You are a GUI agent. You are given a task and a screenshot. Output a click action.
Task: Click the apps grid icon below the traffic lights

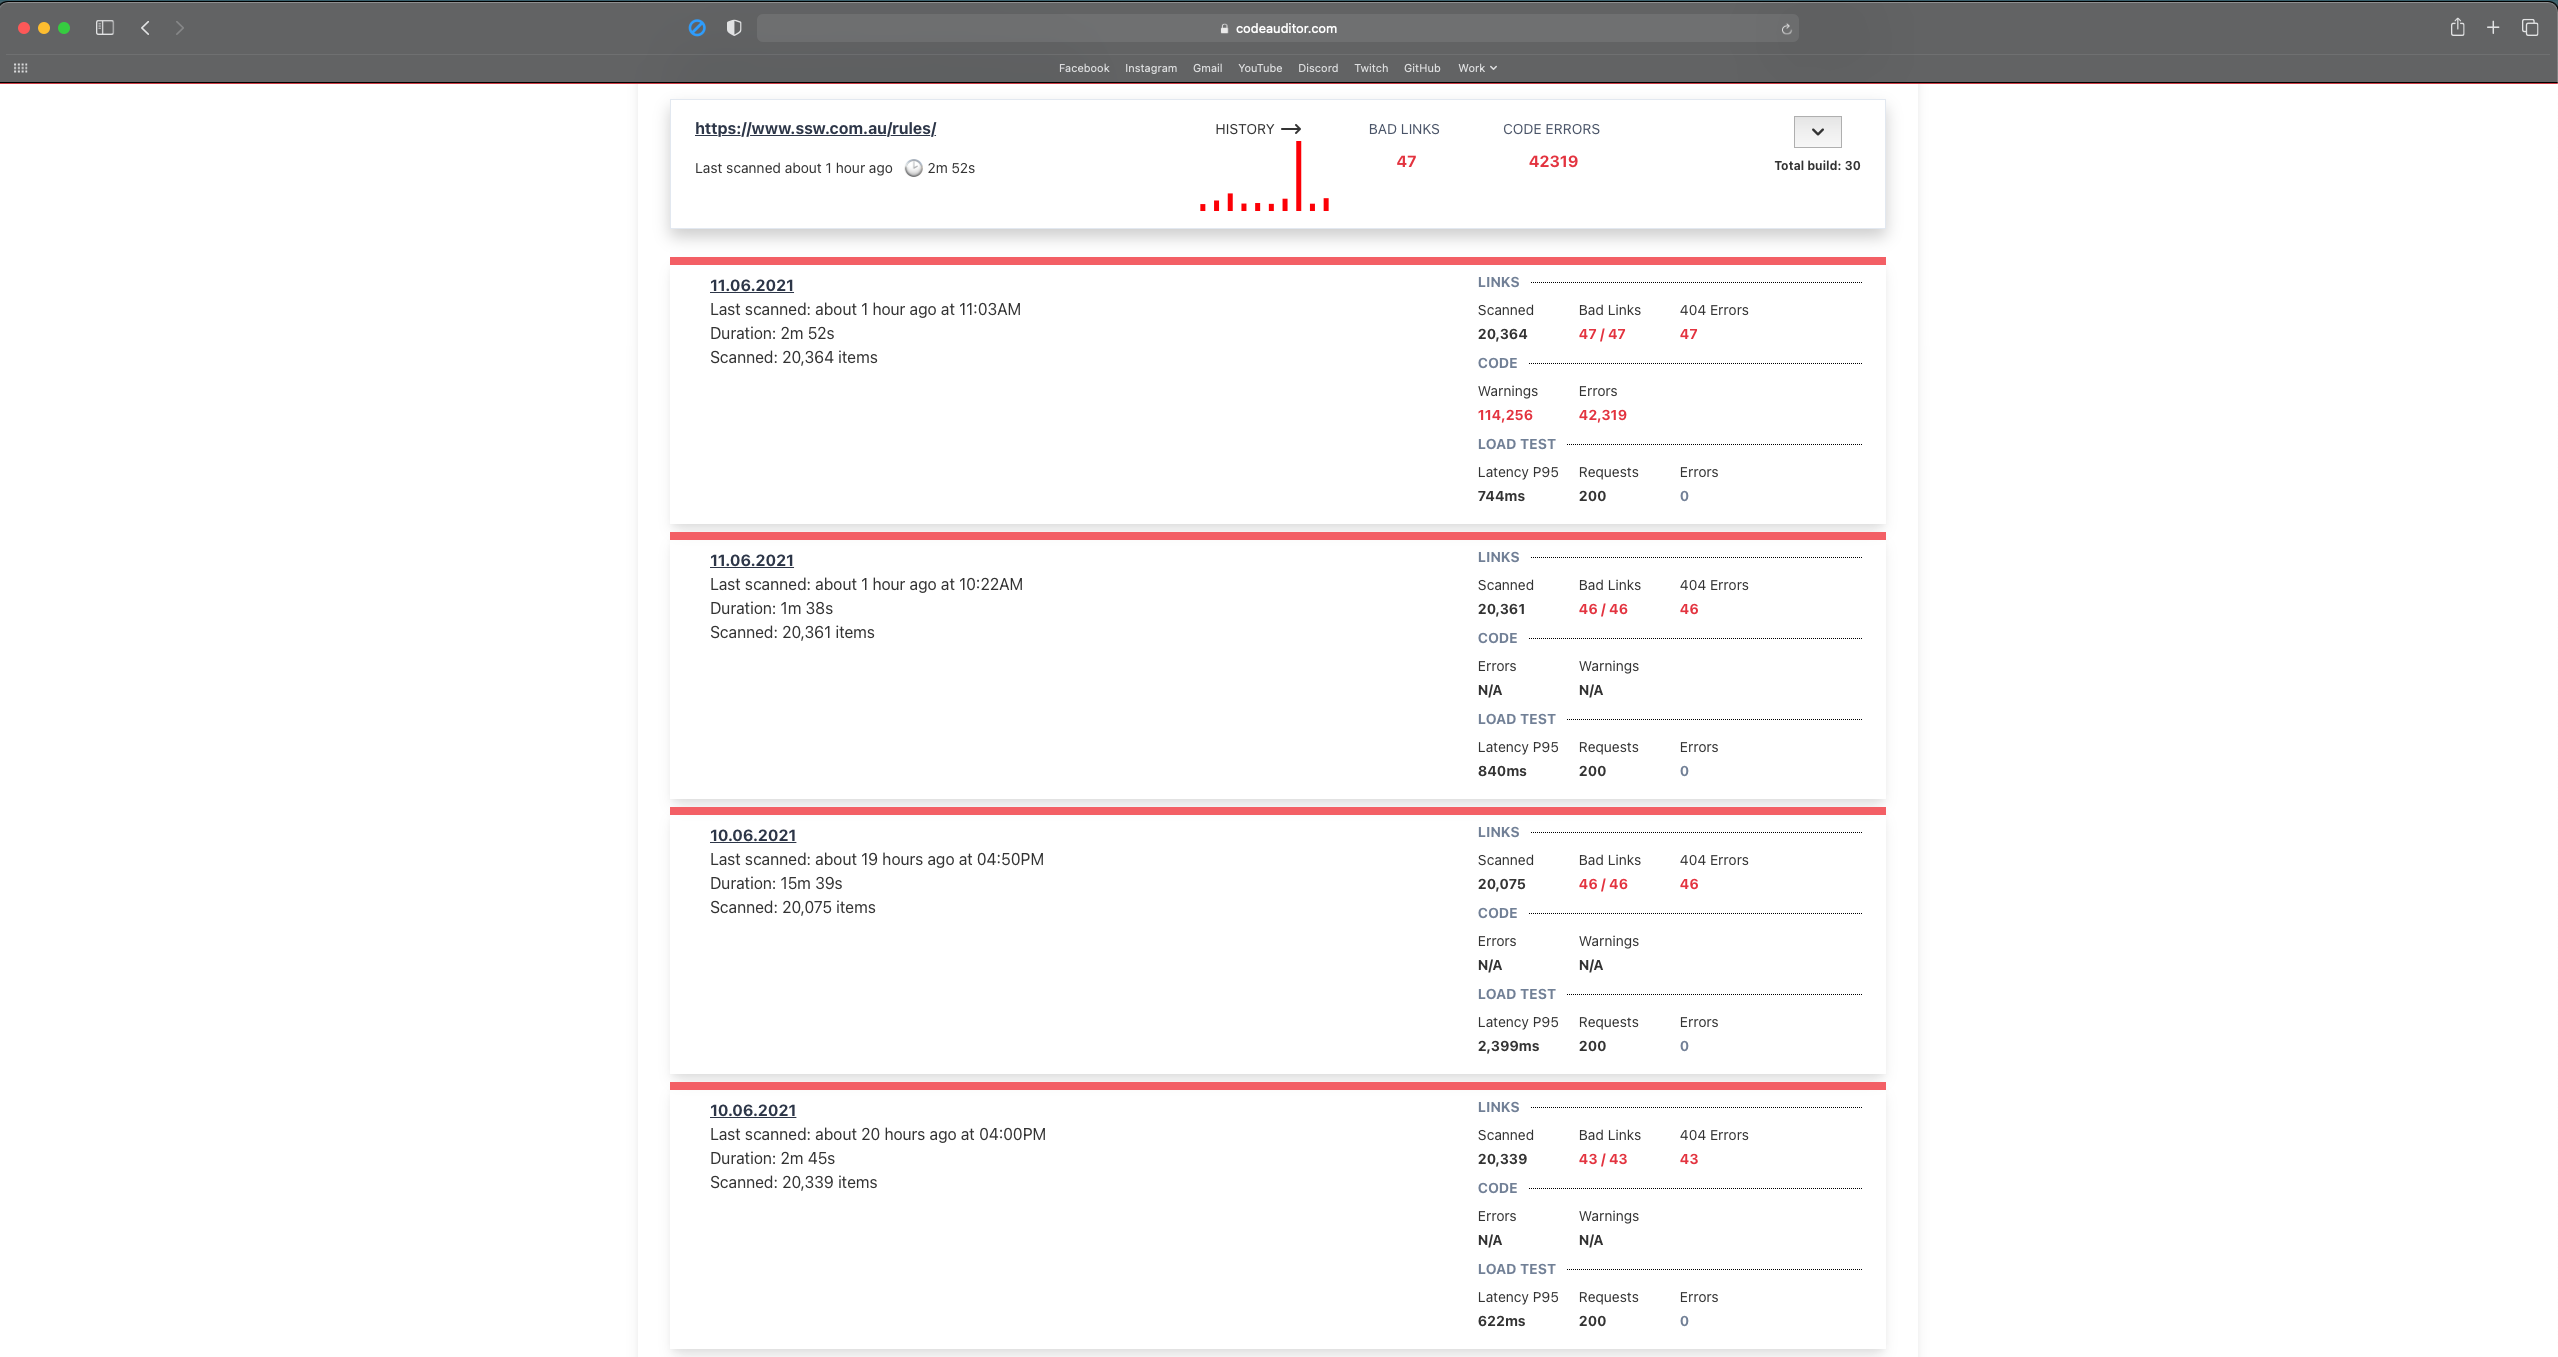tap(22, 66)
